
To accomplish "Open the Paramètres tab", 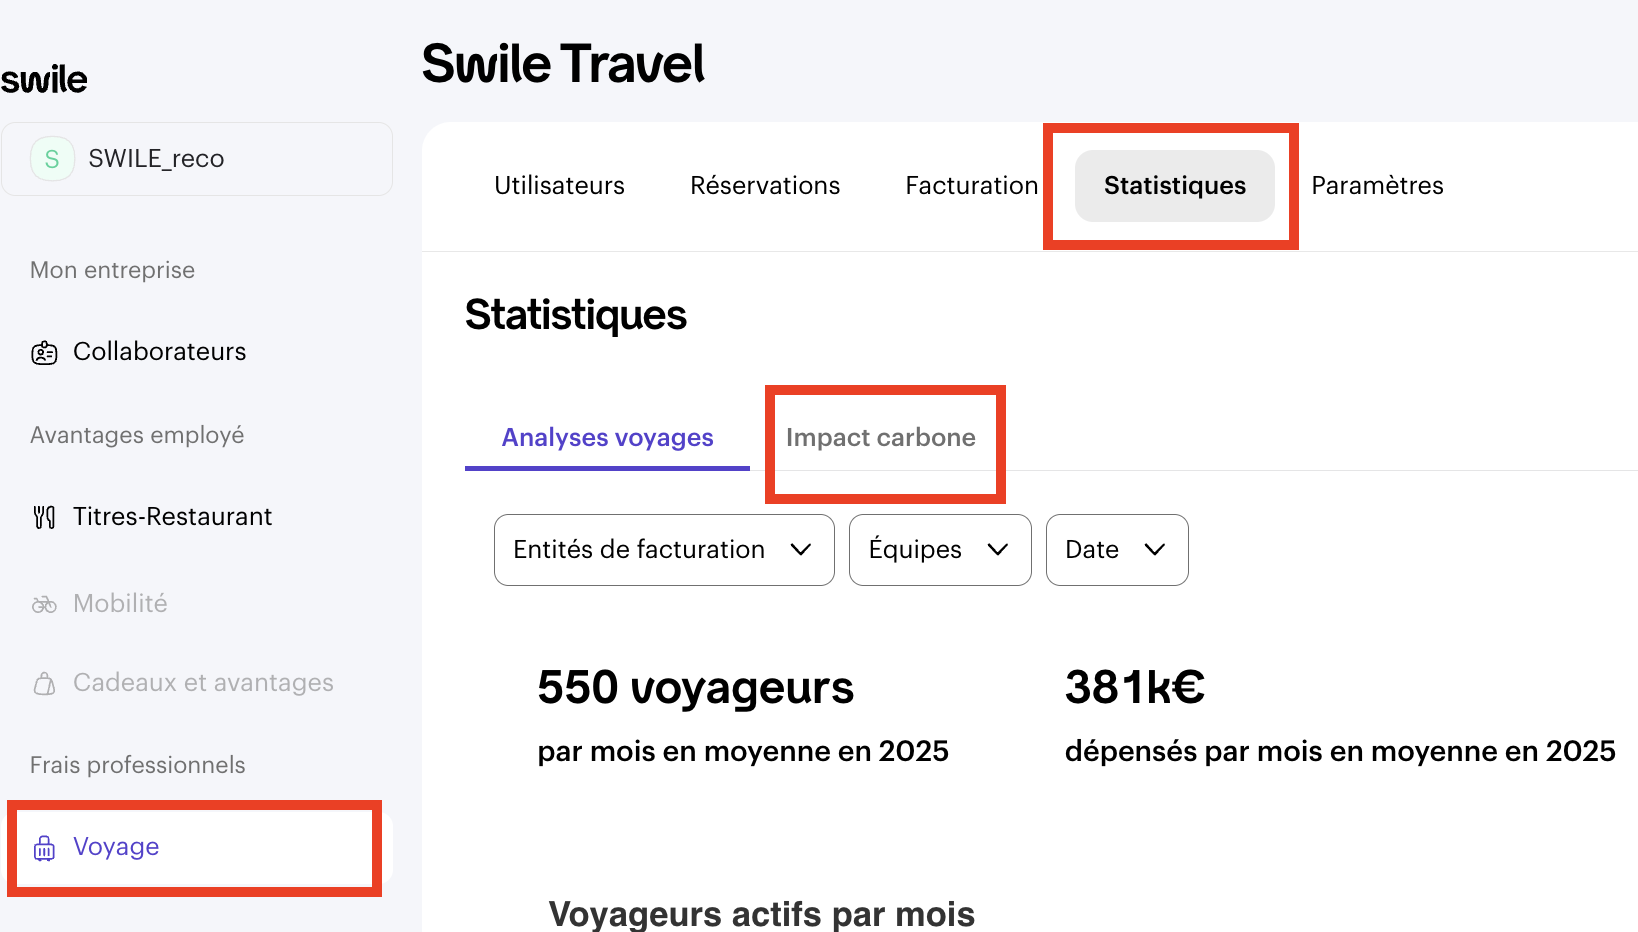I will (x=1377, y=186).
